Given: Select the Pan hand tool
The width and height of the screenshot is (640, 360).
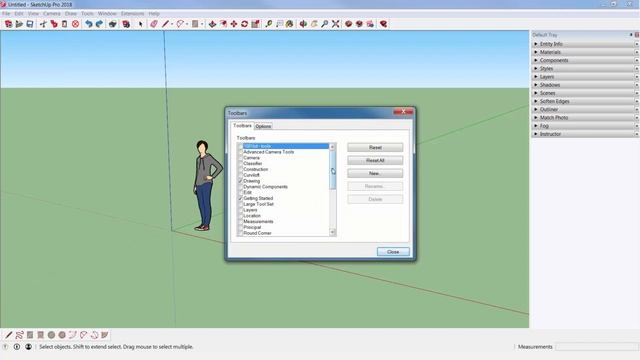Looking at the screenshot, I should pyautogui.click(x=314, y=24).
